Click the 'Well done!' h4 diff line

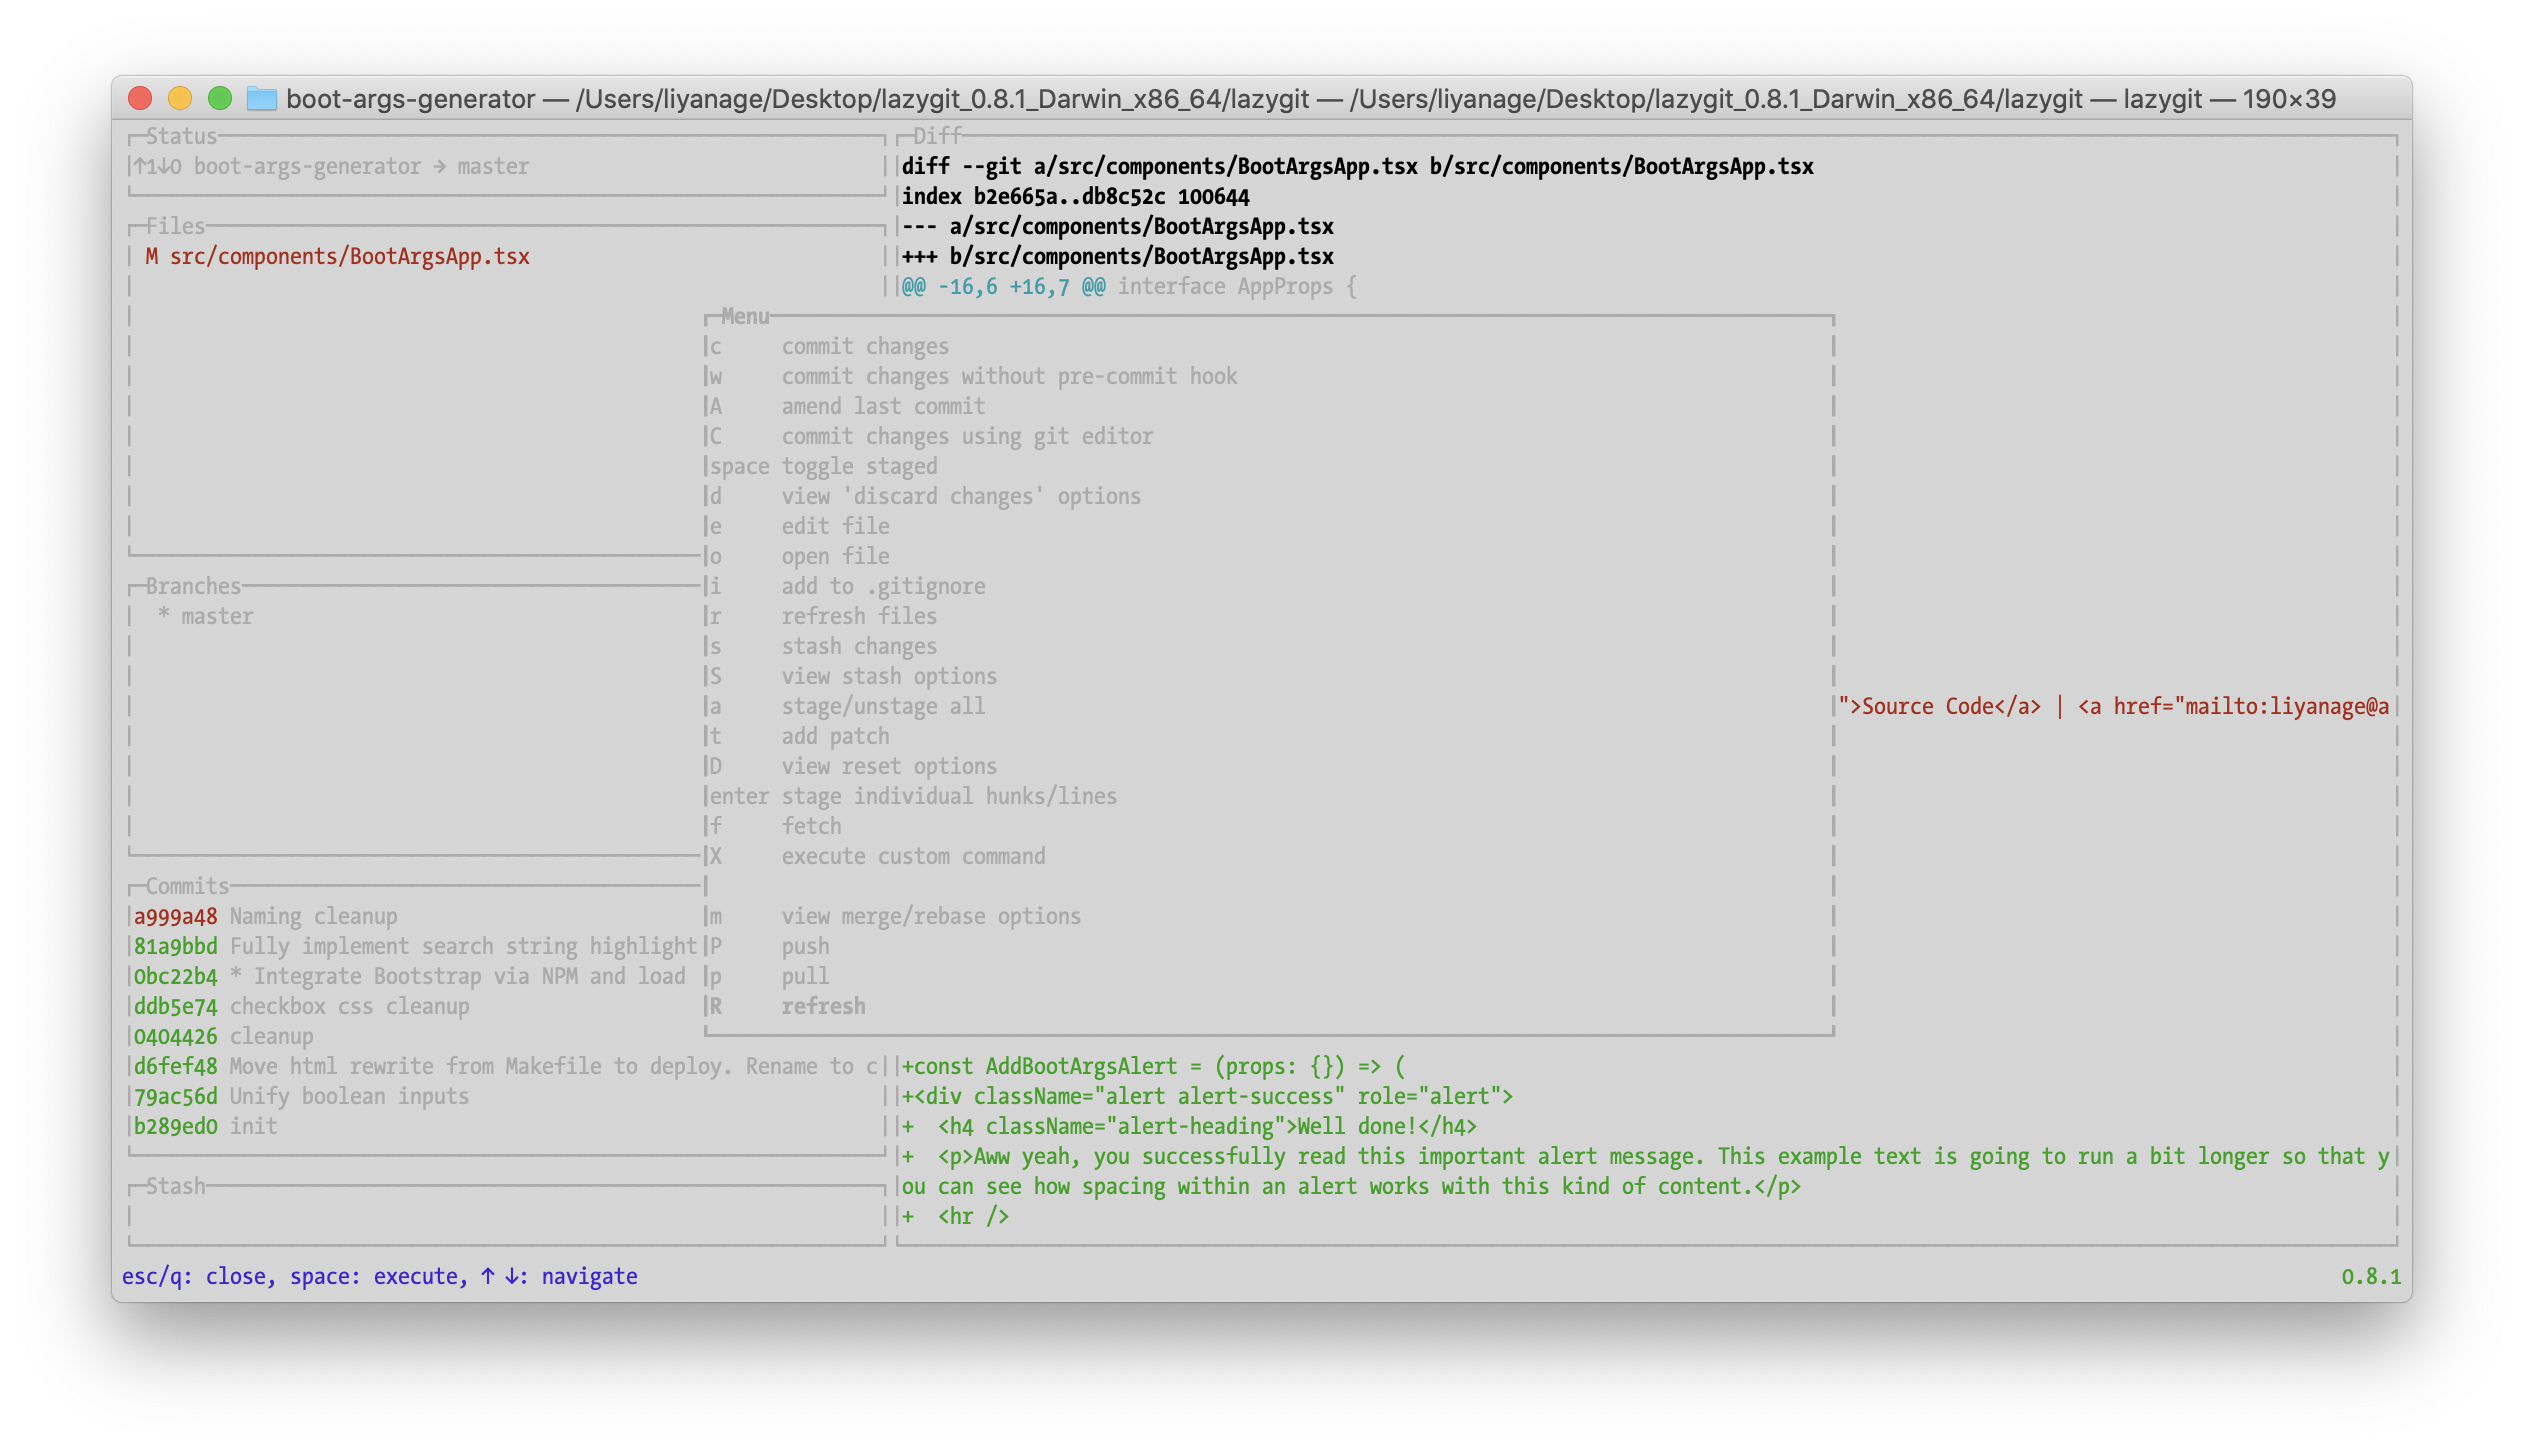[1190, 1126]
